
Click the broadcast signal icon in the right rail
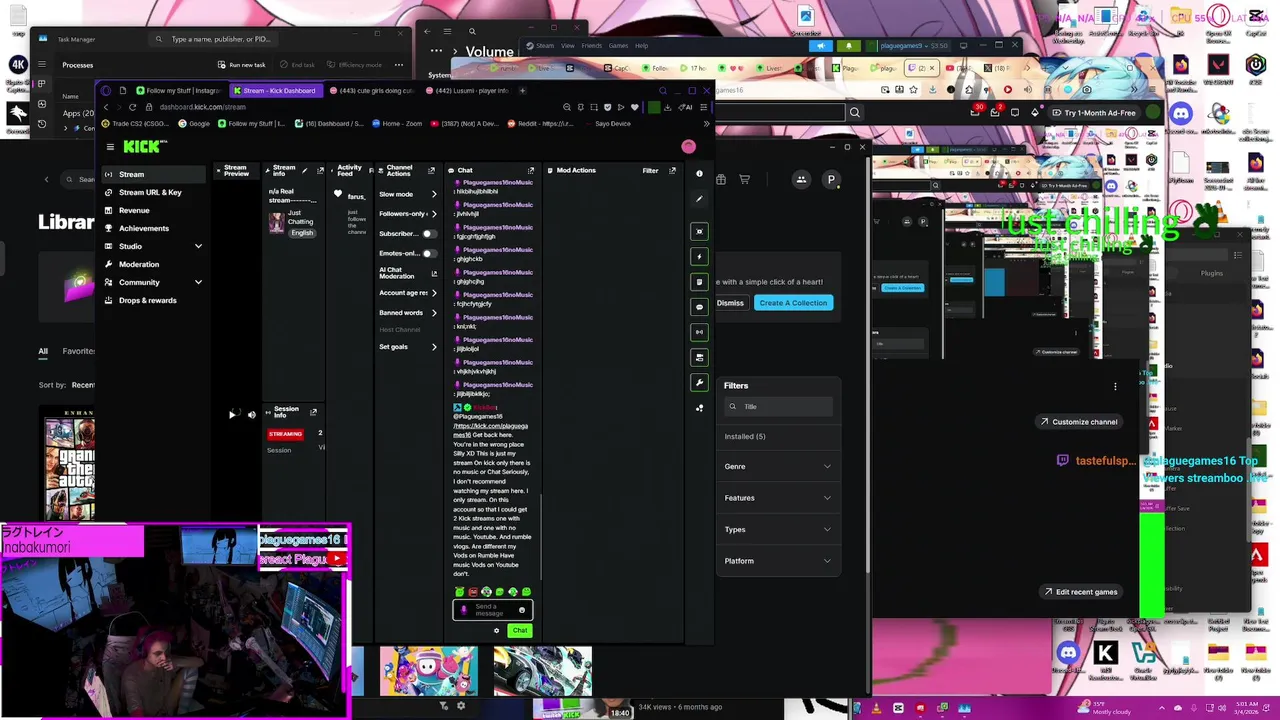699,332
